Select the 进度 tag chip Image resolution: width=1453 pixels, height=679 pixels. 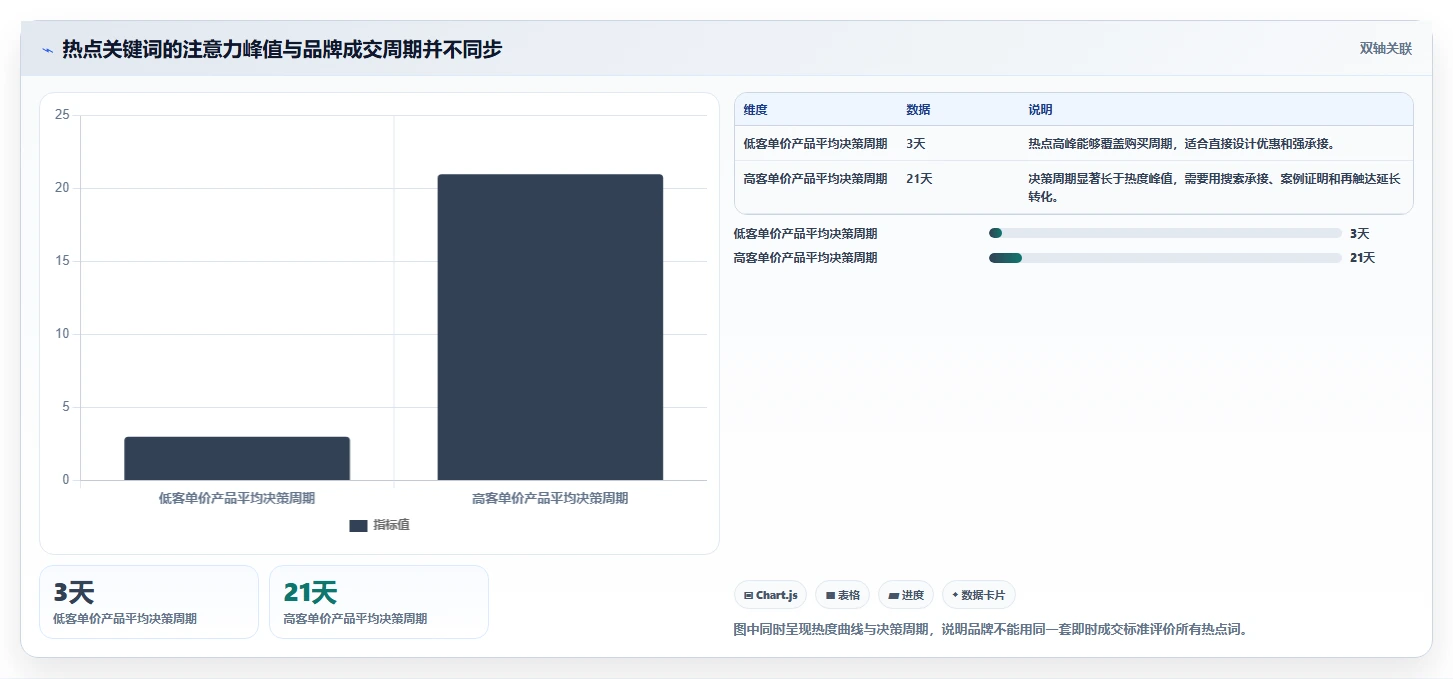click(906, 595)
